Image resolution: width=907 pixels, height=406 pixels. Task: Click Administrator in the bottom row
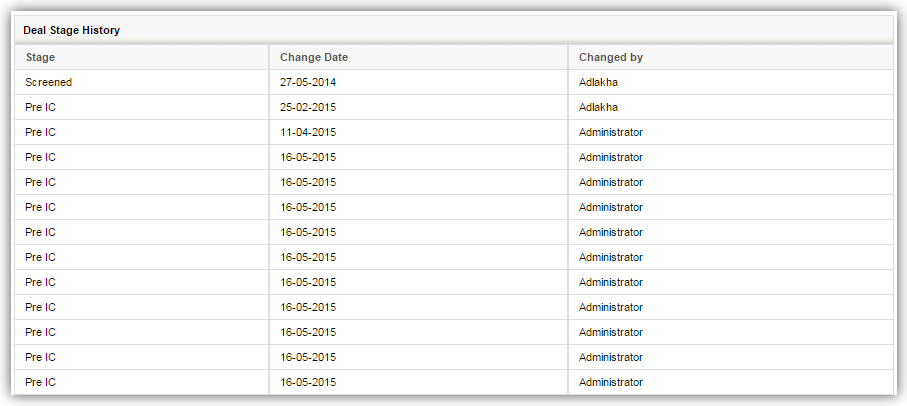611,382
